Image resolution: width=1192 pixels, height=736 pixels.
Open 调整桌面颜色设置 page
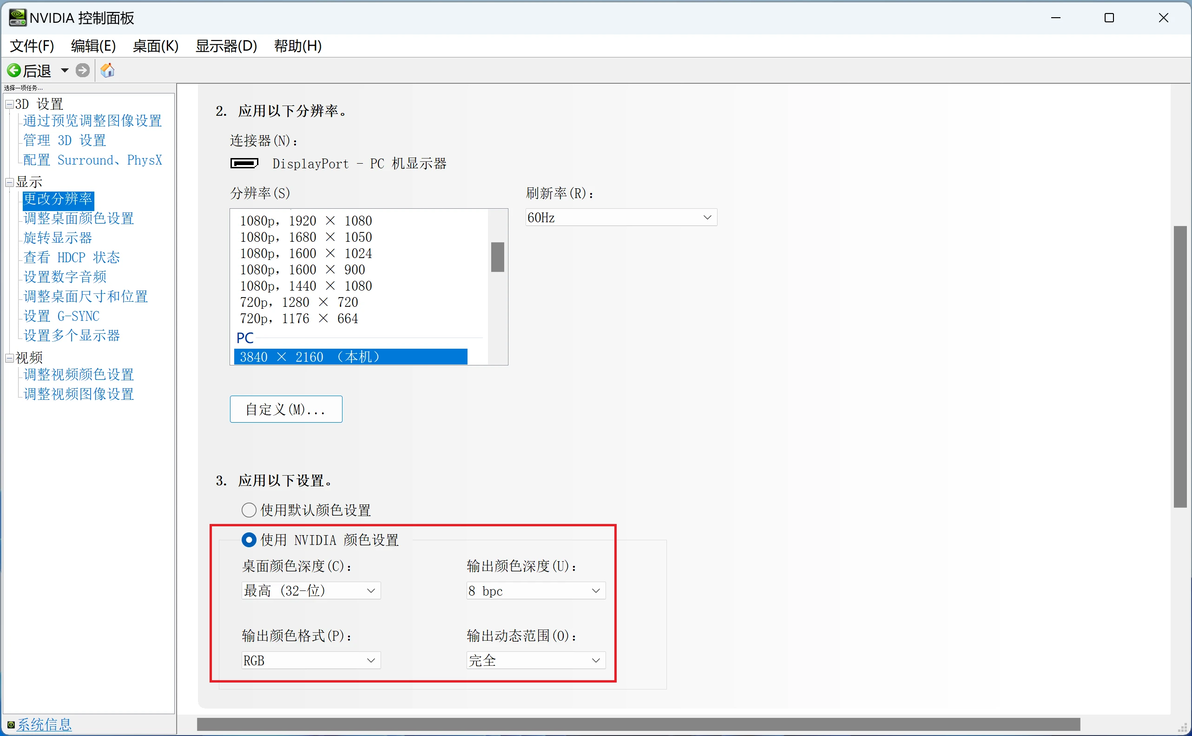coord(78,218)
